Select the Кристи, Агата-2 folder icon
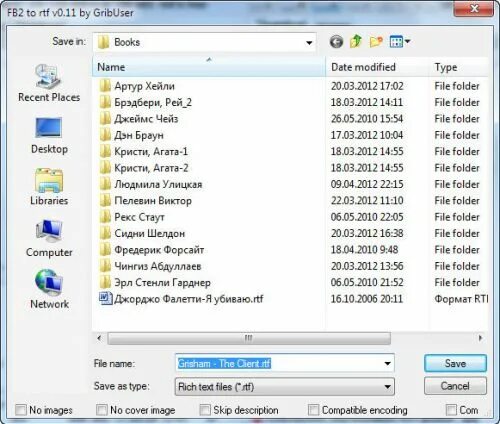The width and height of the screenshot is (500, 424). (105, 168)
